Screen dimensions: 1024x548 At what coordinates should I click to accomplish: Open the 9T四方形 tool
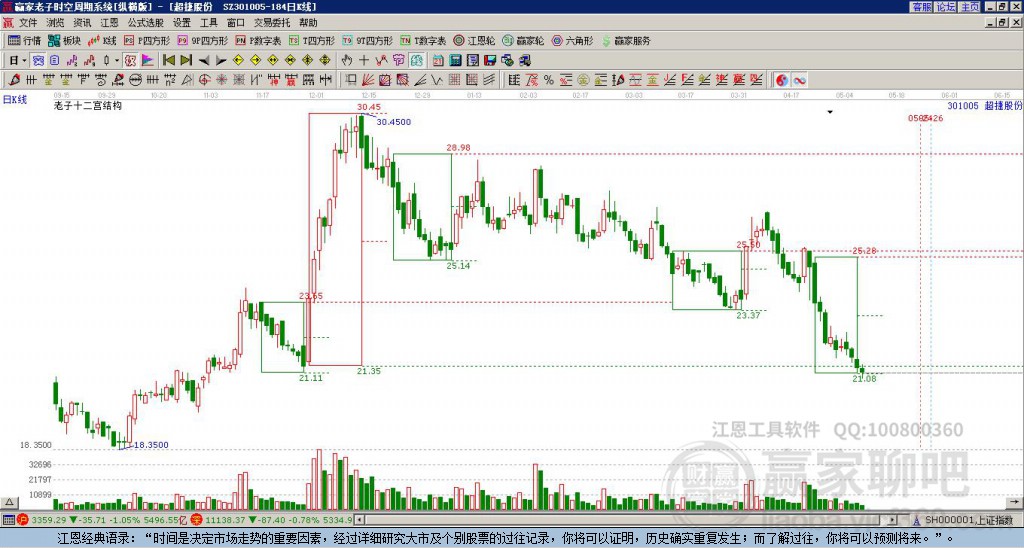tap(368, 40)
